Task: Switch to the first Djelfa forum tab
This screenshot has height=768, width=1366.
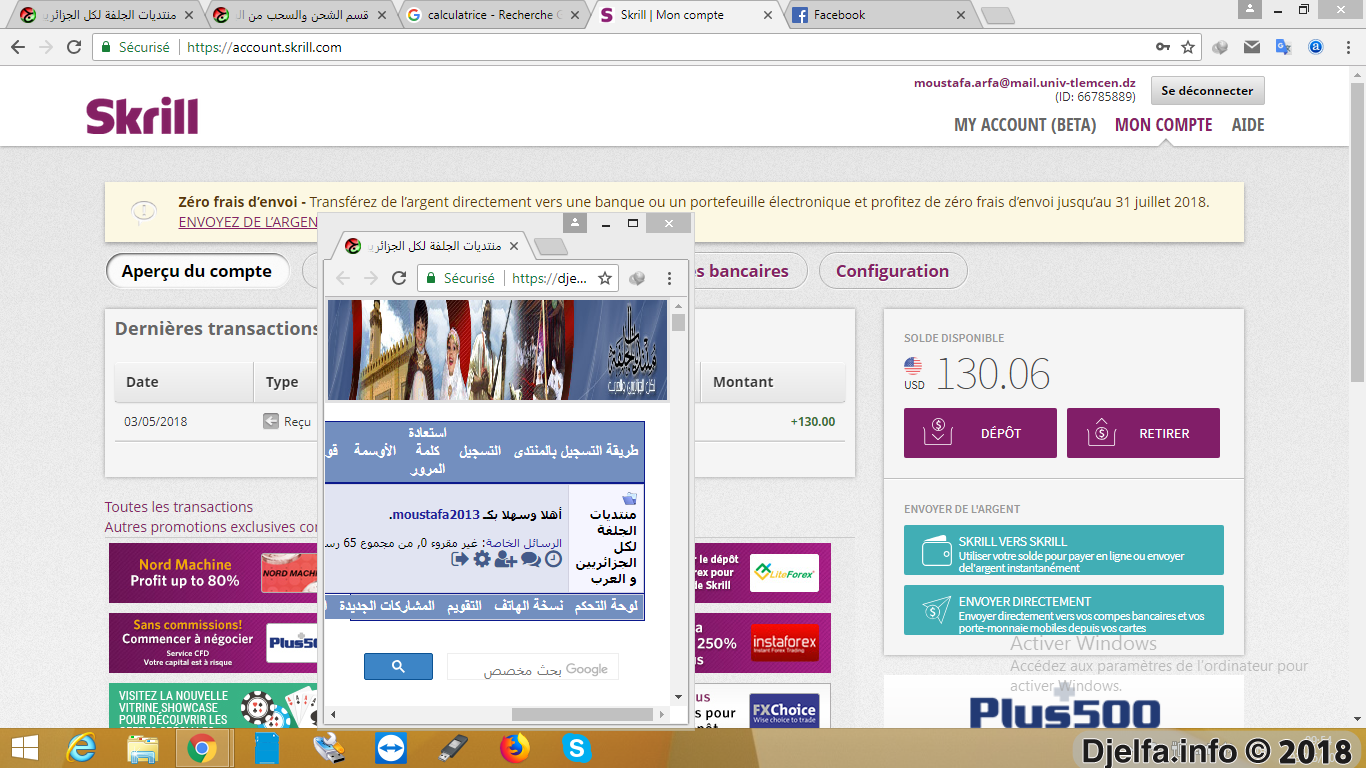Action: (105, 15)
